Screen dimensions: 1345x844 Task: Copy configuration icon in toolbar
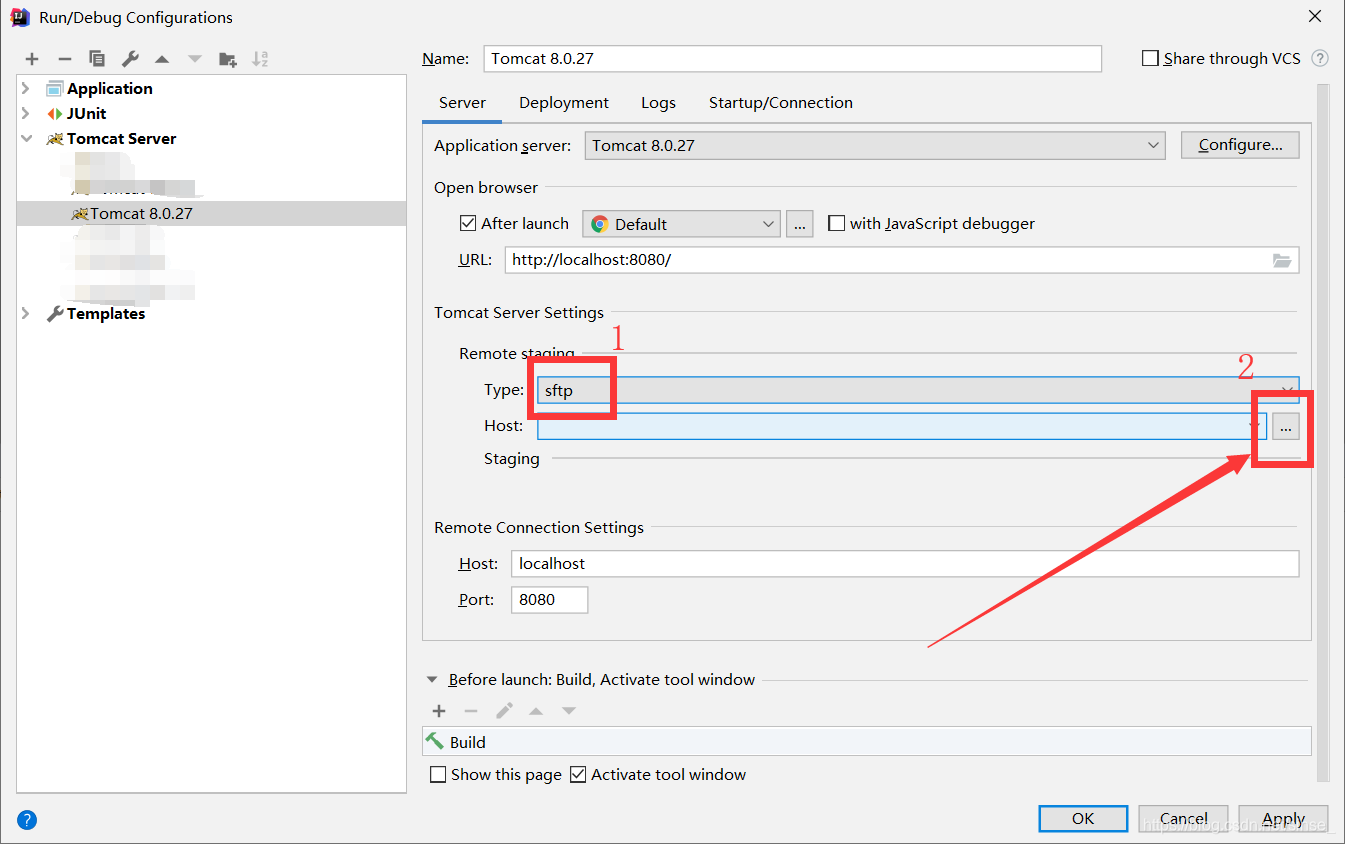click(97, 59)
